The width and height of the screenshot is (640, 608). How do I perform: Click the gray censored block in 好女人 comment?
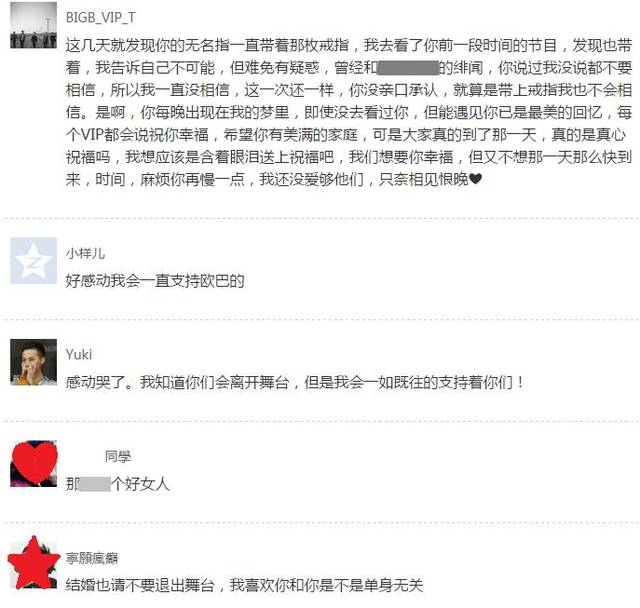[x=95, y=484]
